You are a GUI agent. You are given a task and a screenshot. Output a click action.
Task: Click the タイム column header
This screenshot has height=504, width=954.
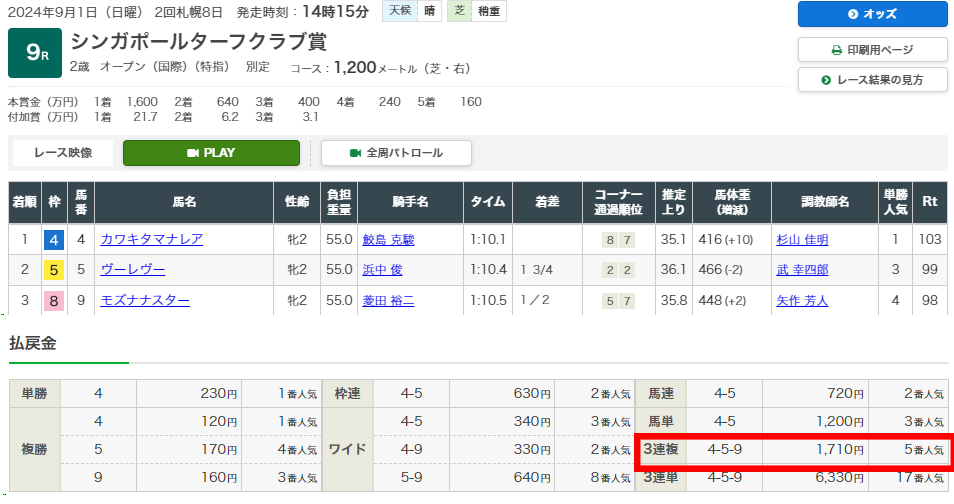click(488, 202)
